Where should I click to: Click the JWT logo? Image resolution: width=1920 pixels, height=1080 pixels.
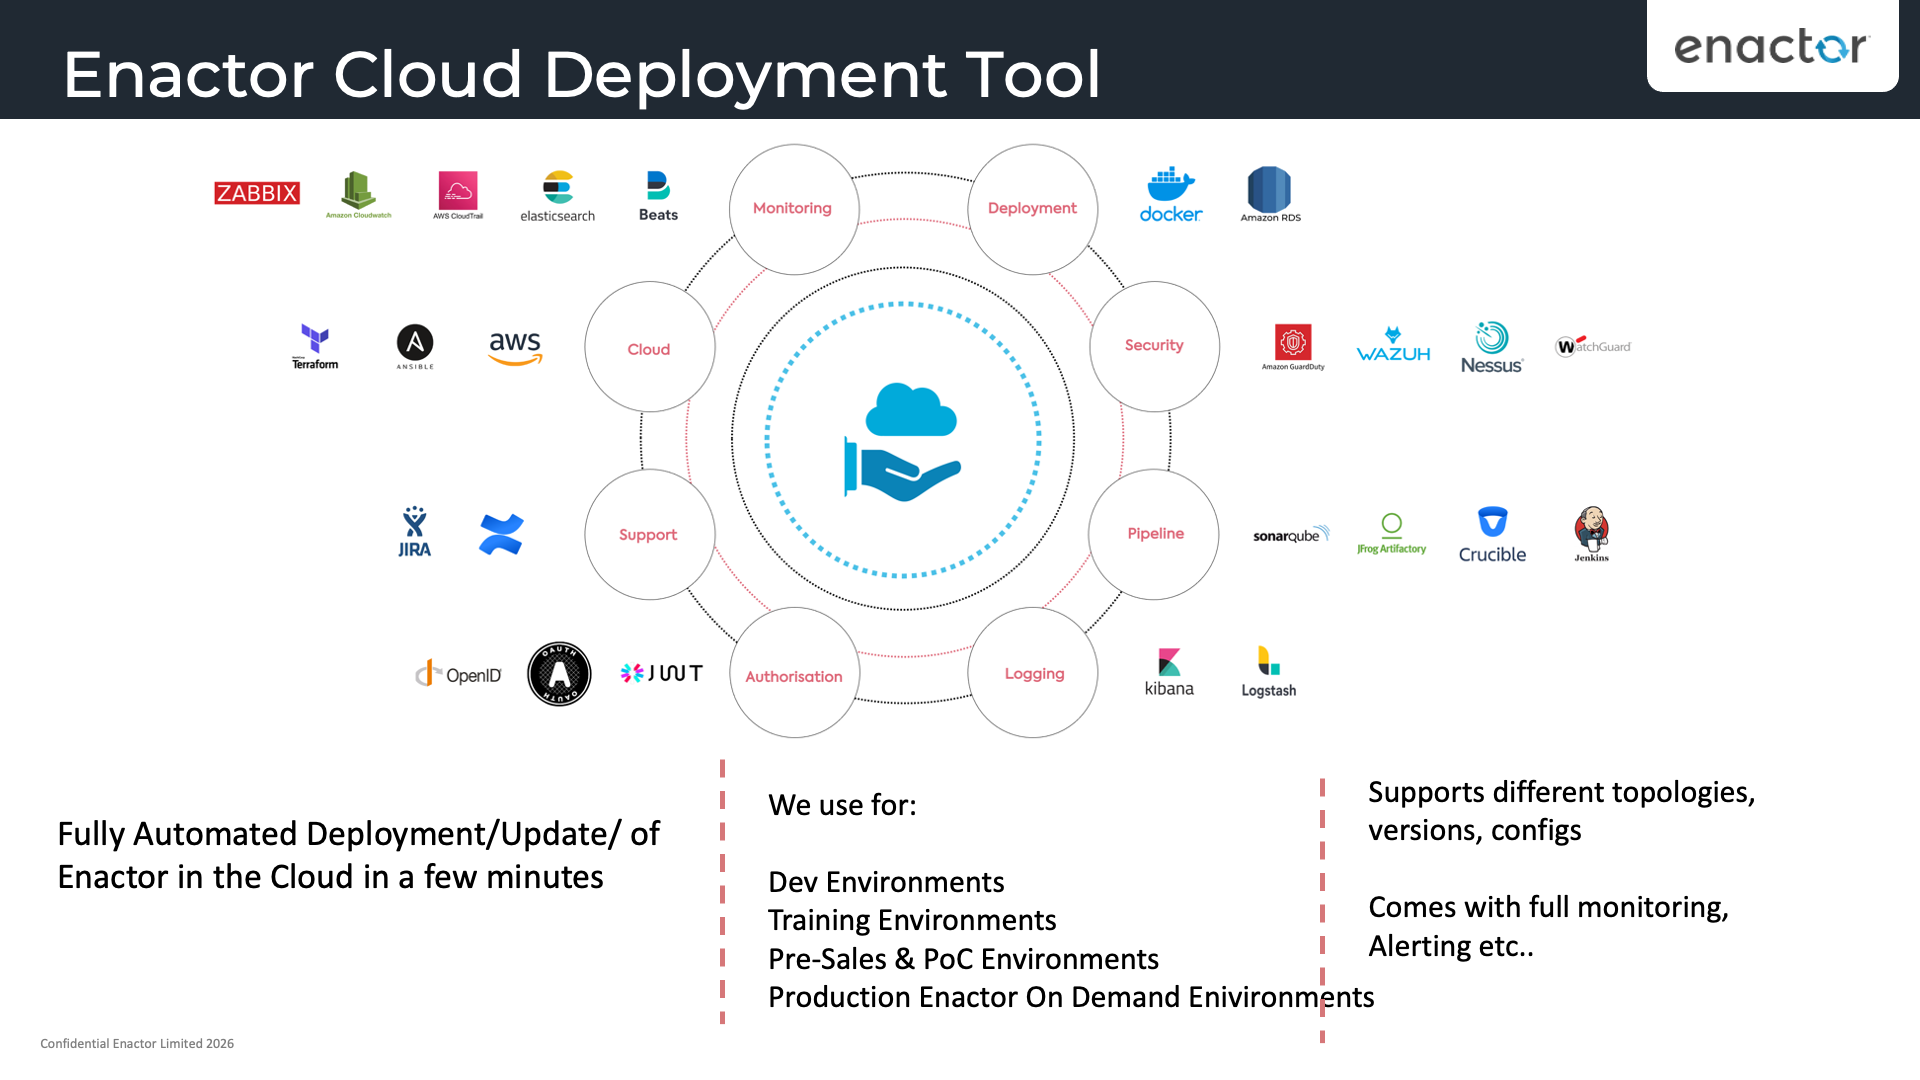coord(660,673)
